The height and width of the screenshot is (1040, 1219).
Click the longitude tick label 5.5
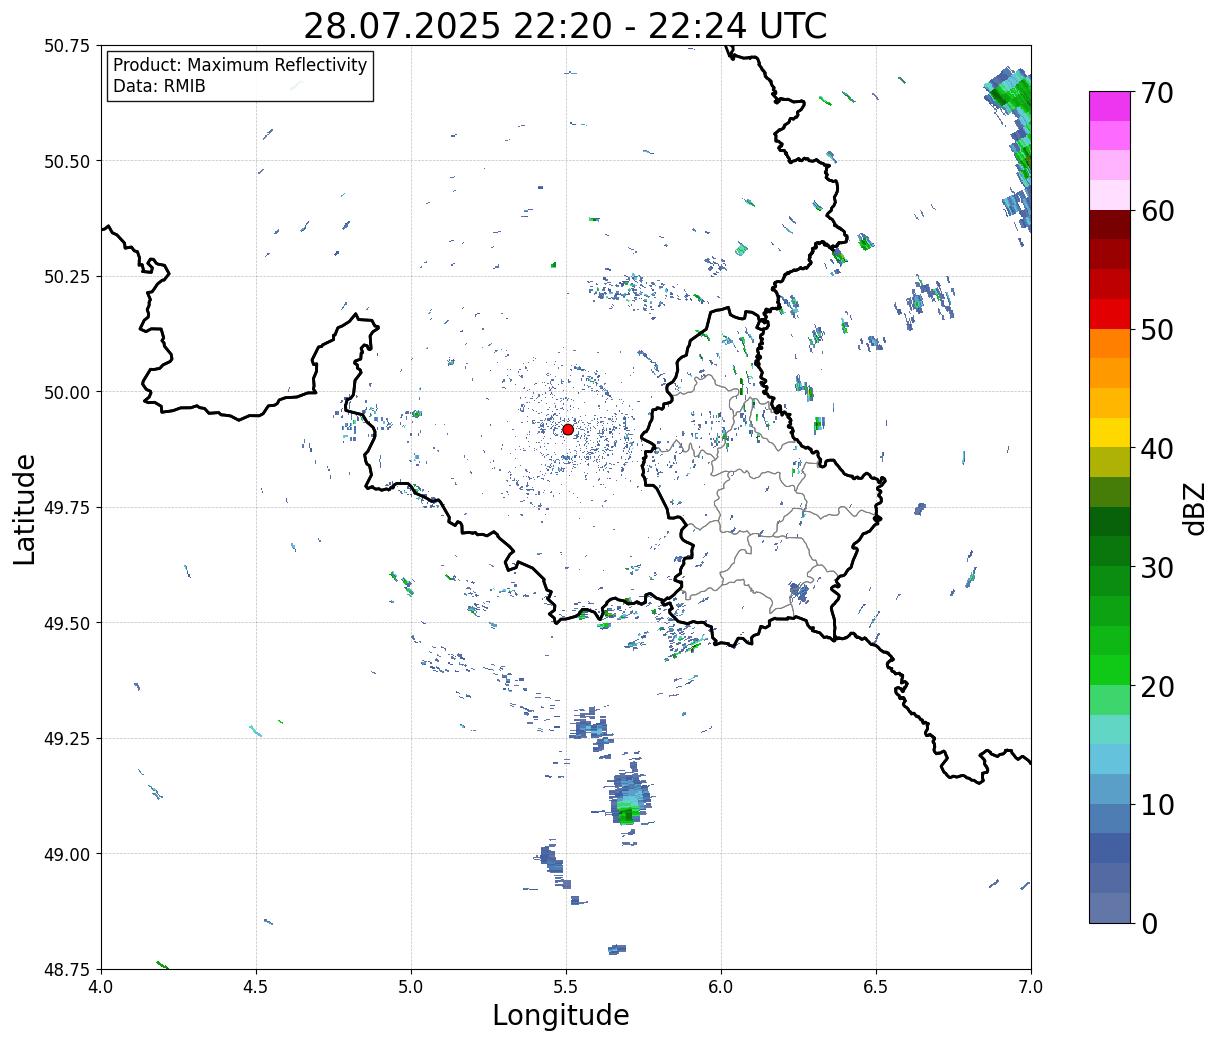pos(566,987)
